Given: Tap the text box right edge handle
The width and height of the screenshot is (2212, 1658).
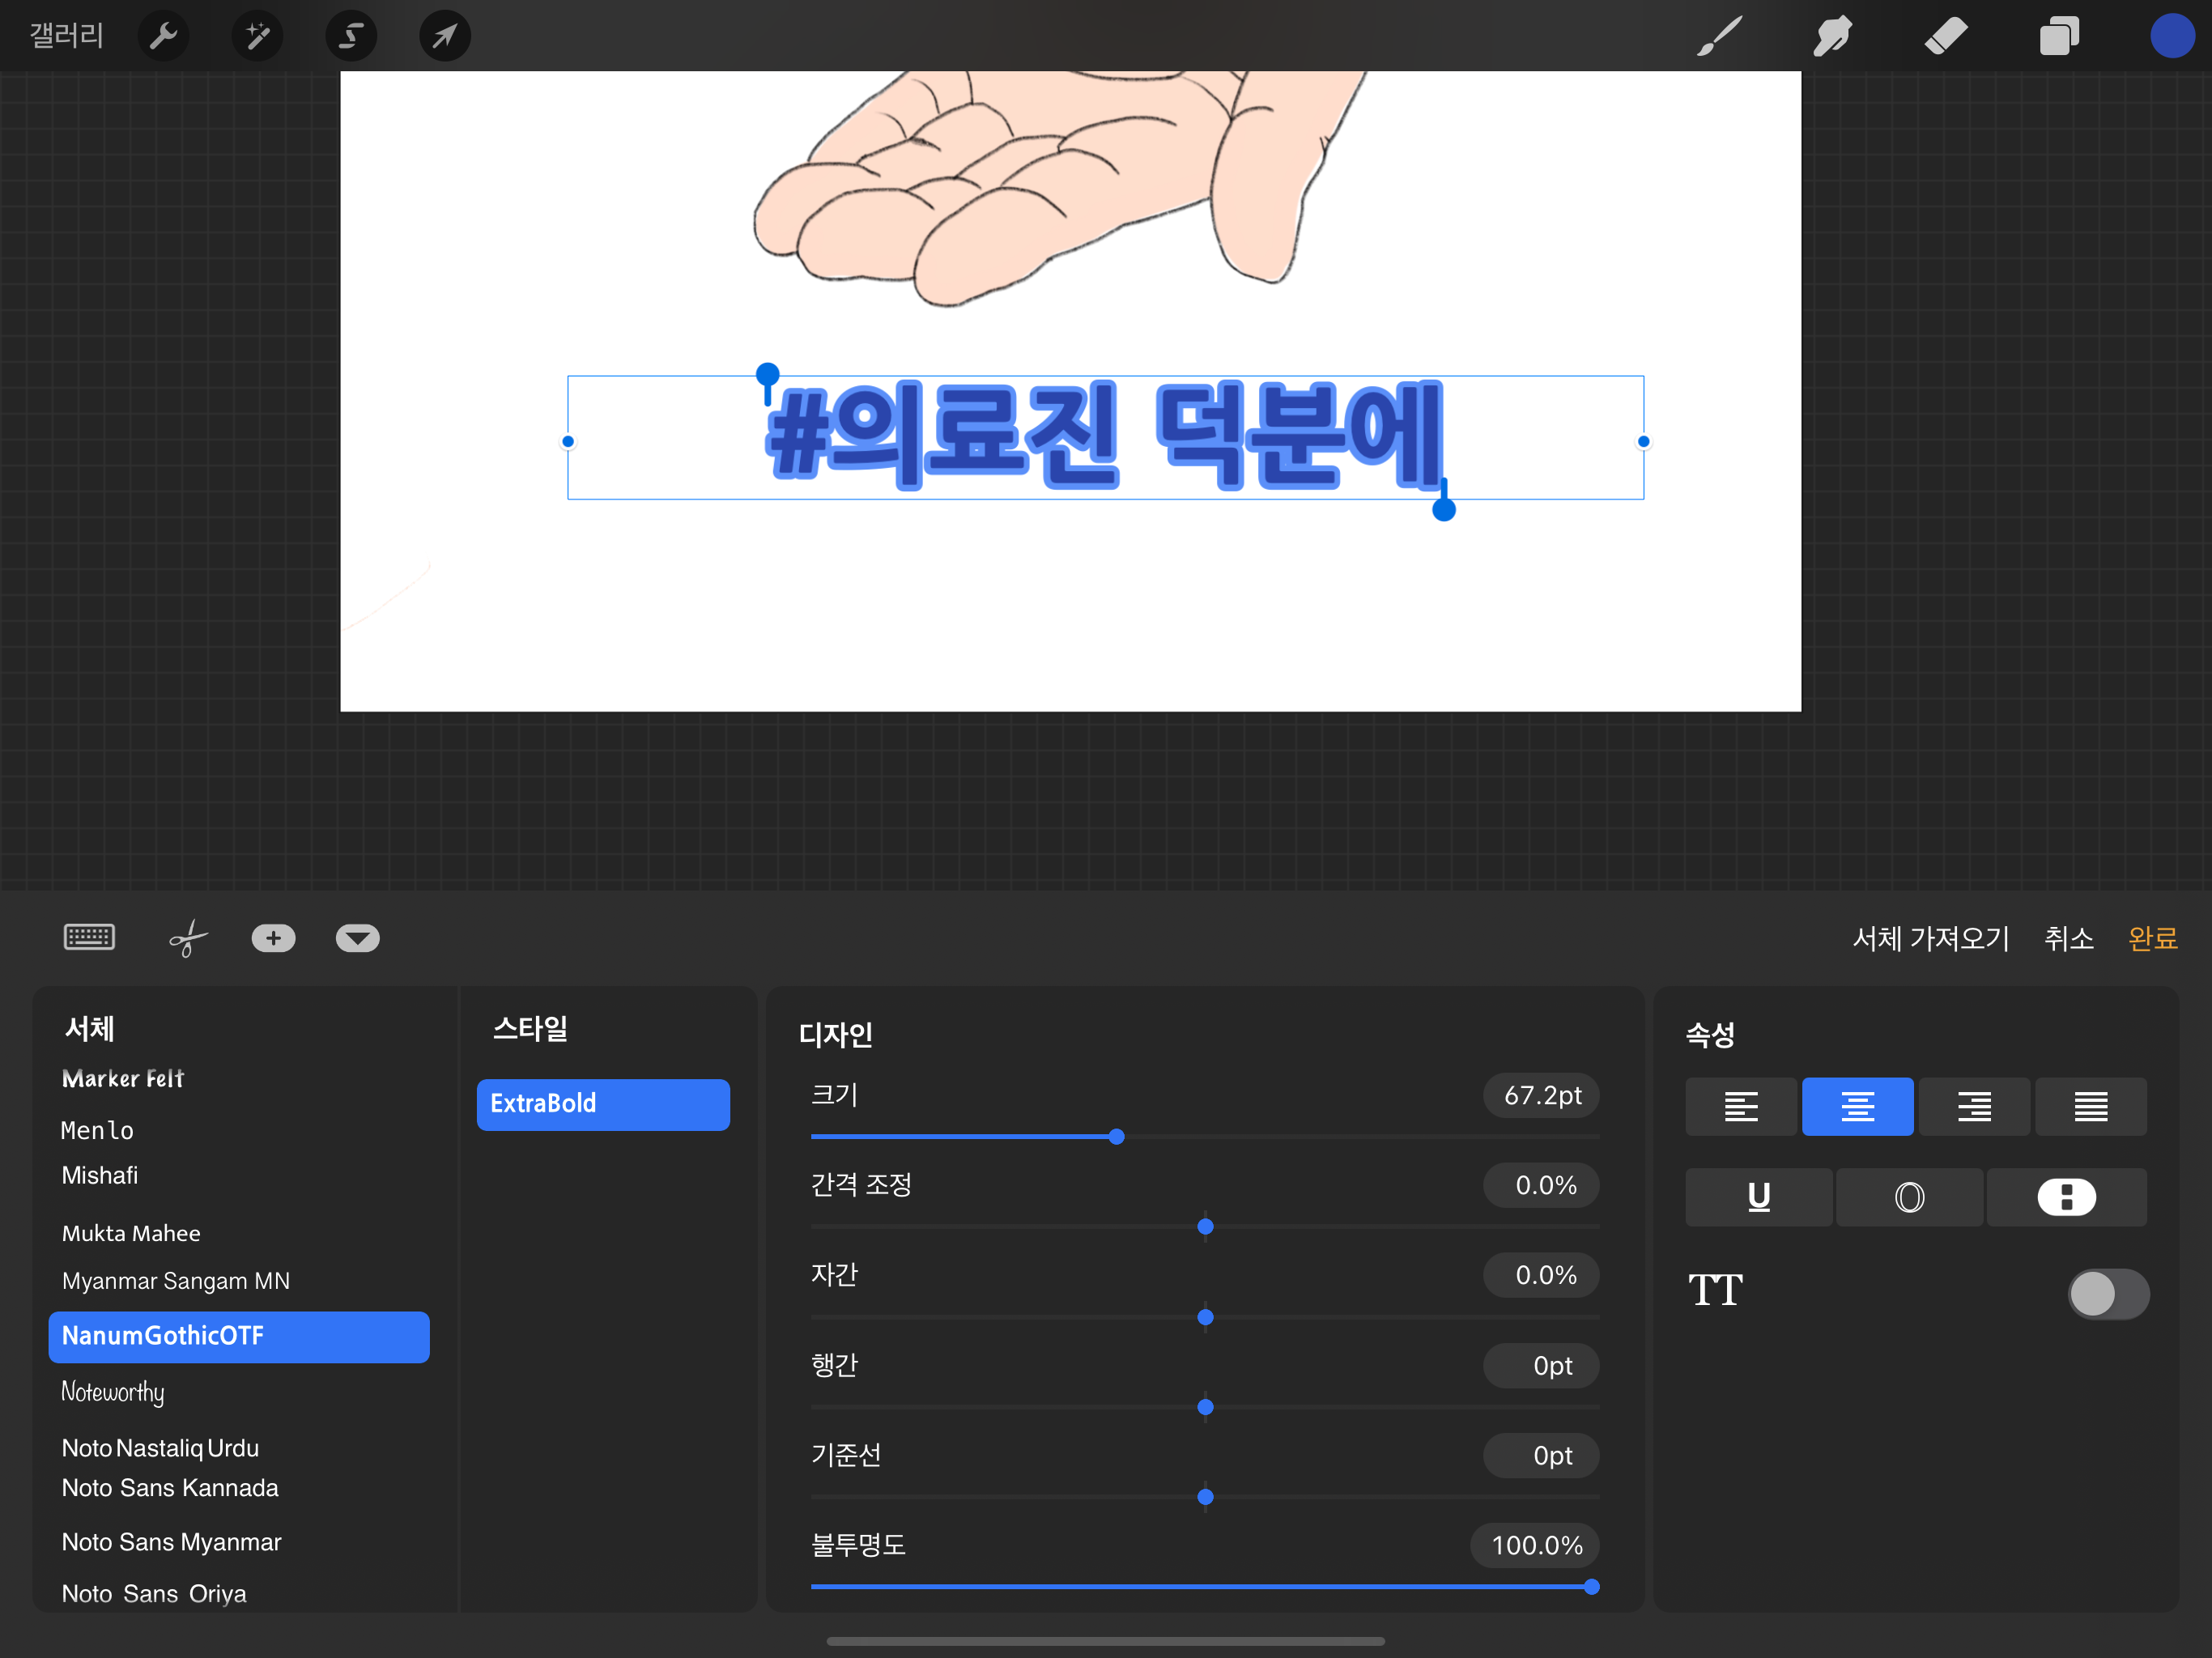Looking at the screenshot, I should (1643, 441).
